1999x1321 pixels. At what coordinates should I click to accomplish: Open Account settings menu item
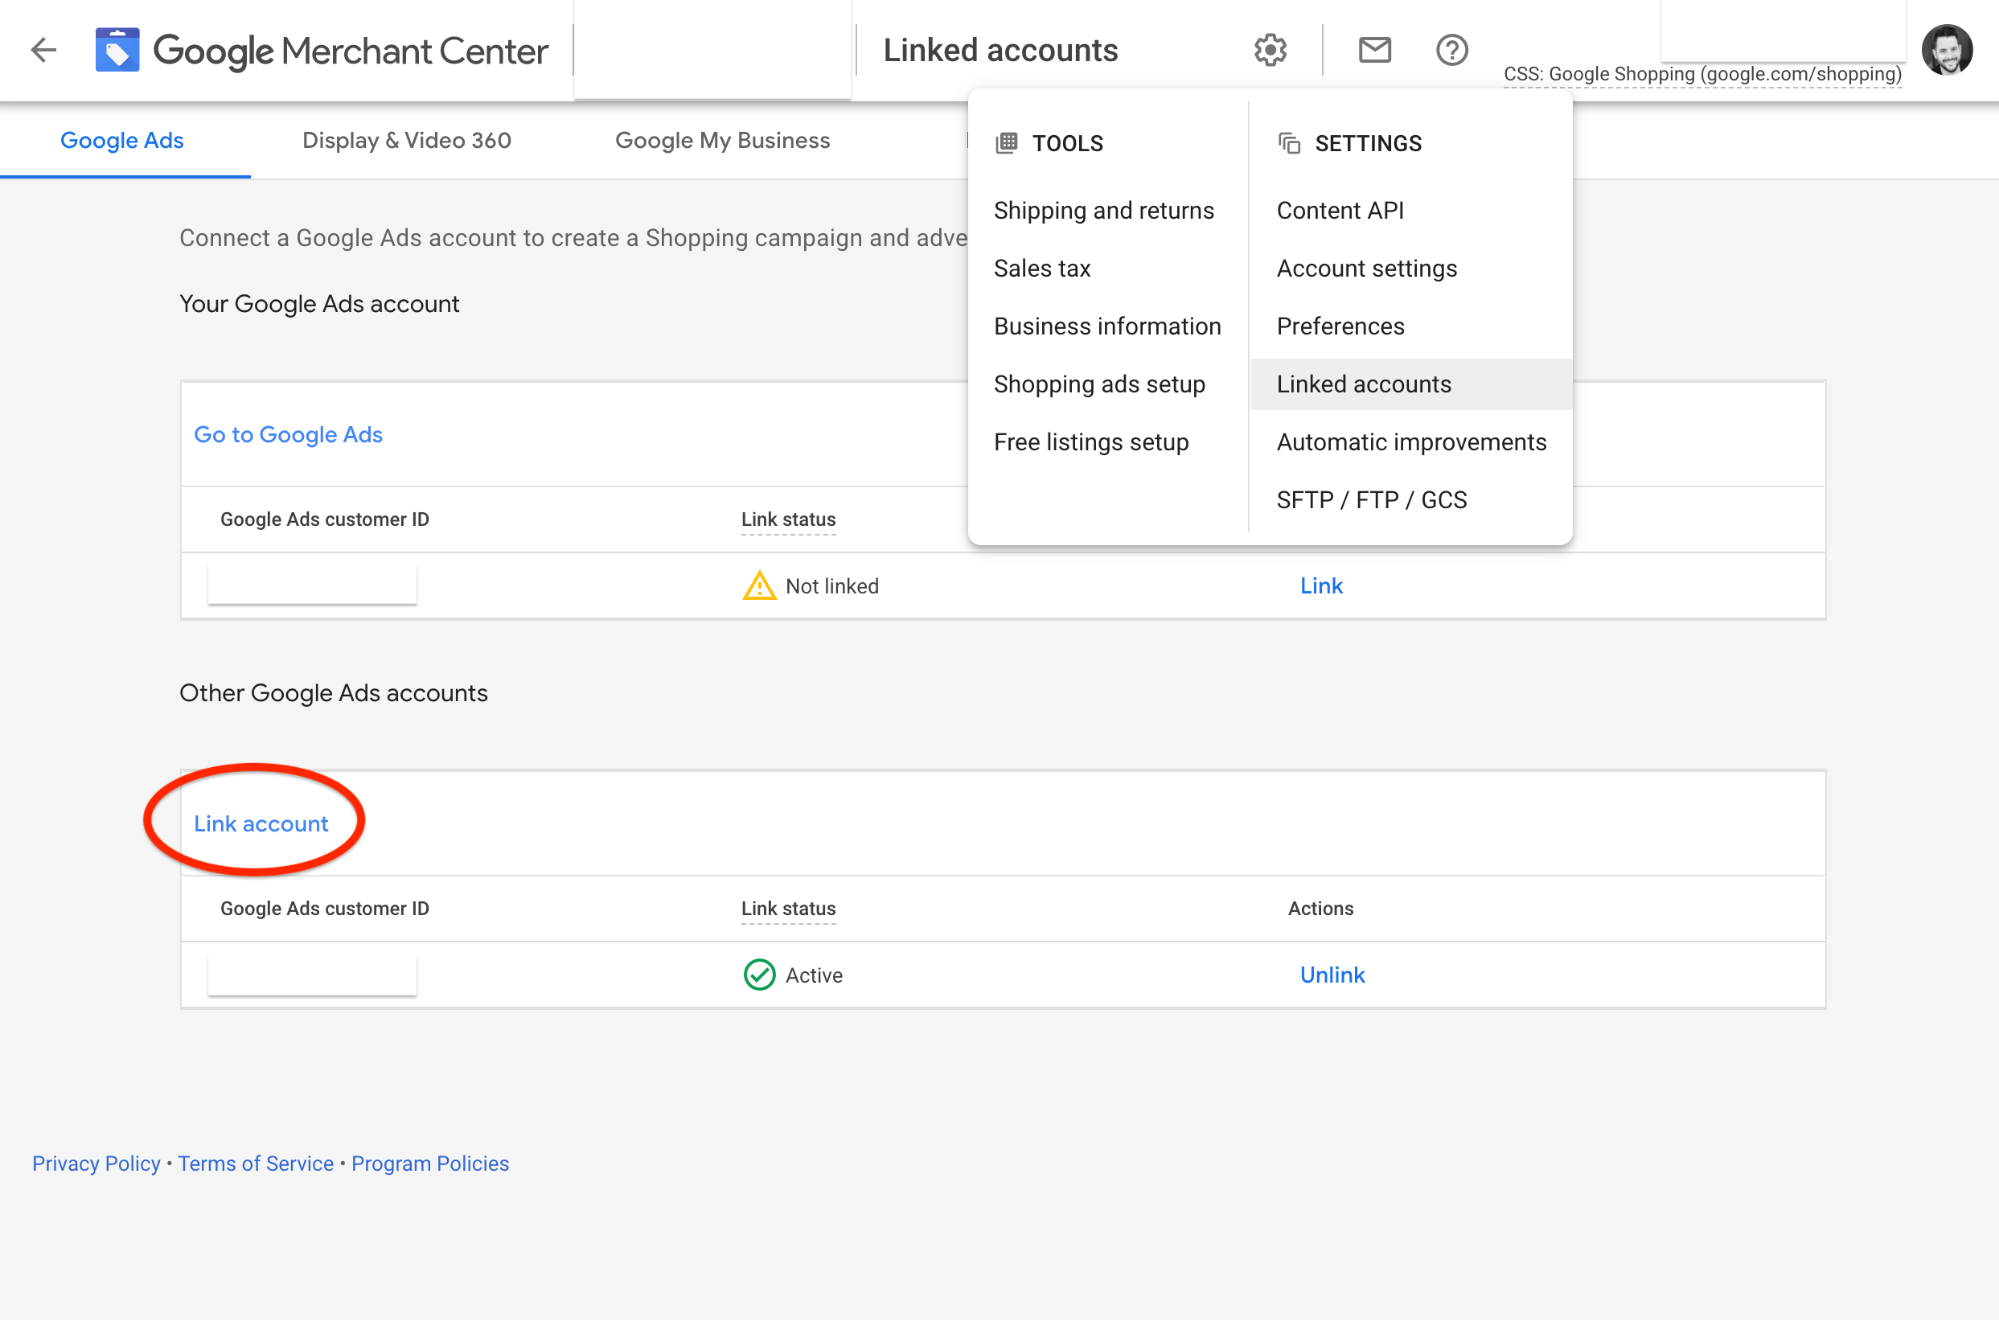pos(1366,268)
